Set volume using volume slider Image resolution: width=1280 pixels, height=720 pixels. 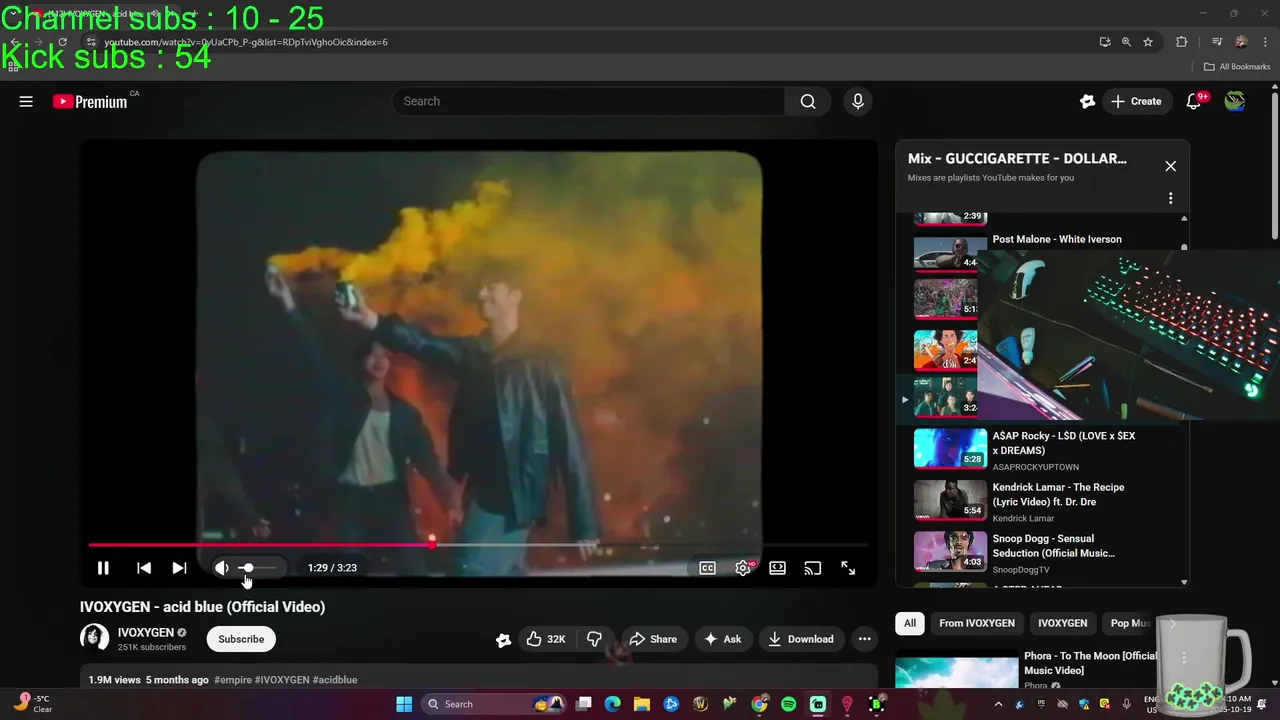(258, 568)
